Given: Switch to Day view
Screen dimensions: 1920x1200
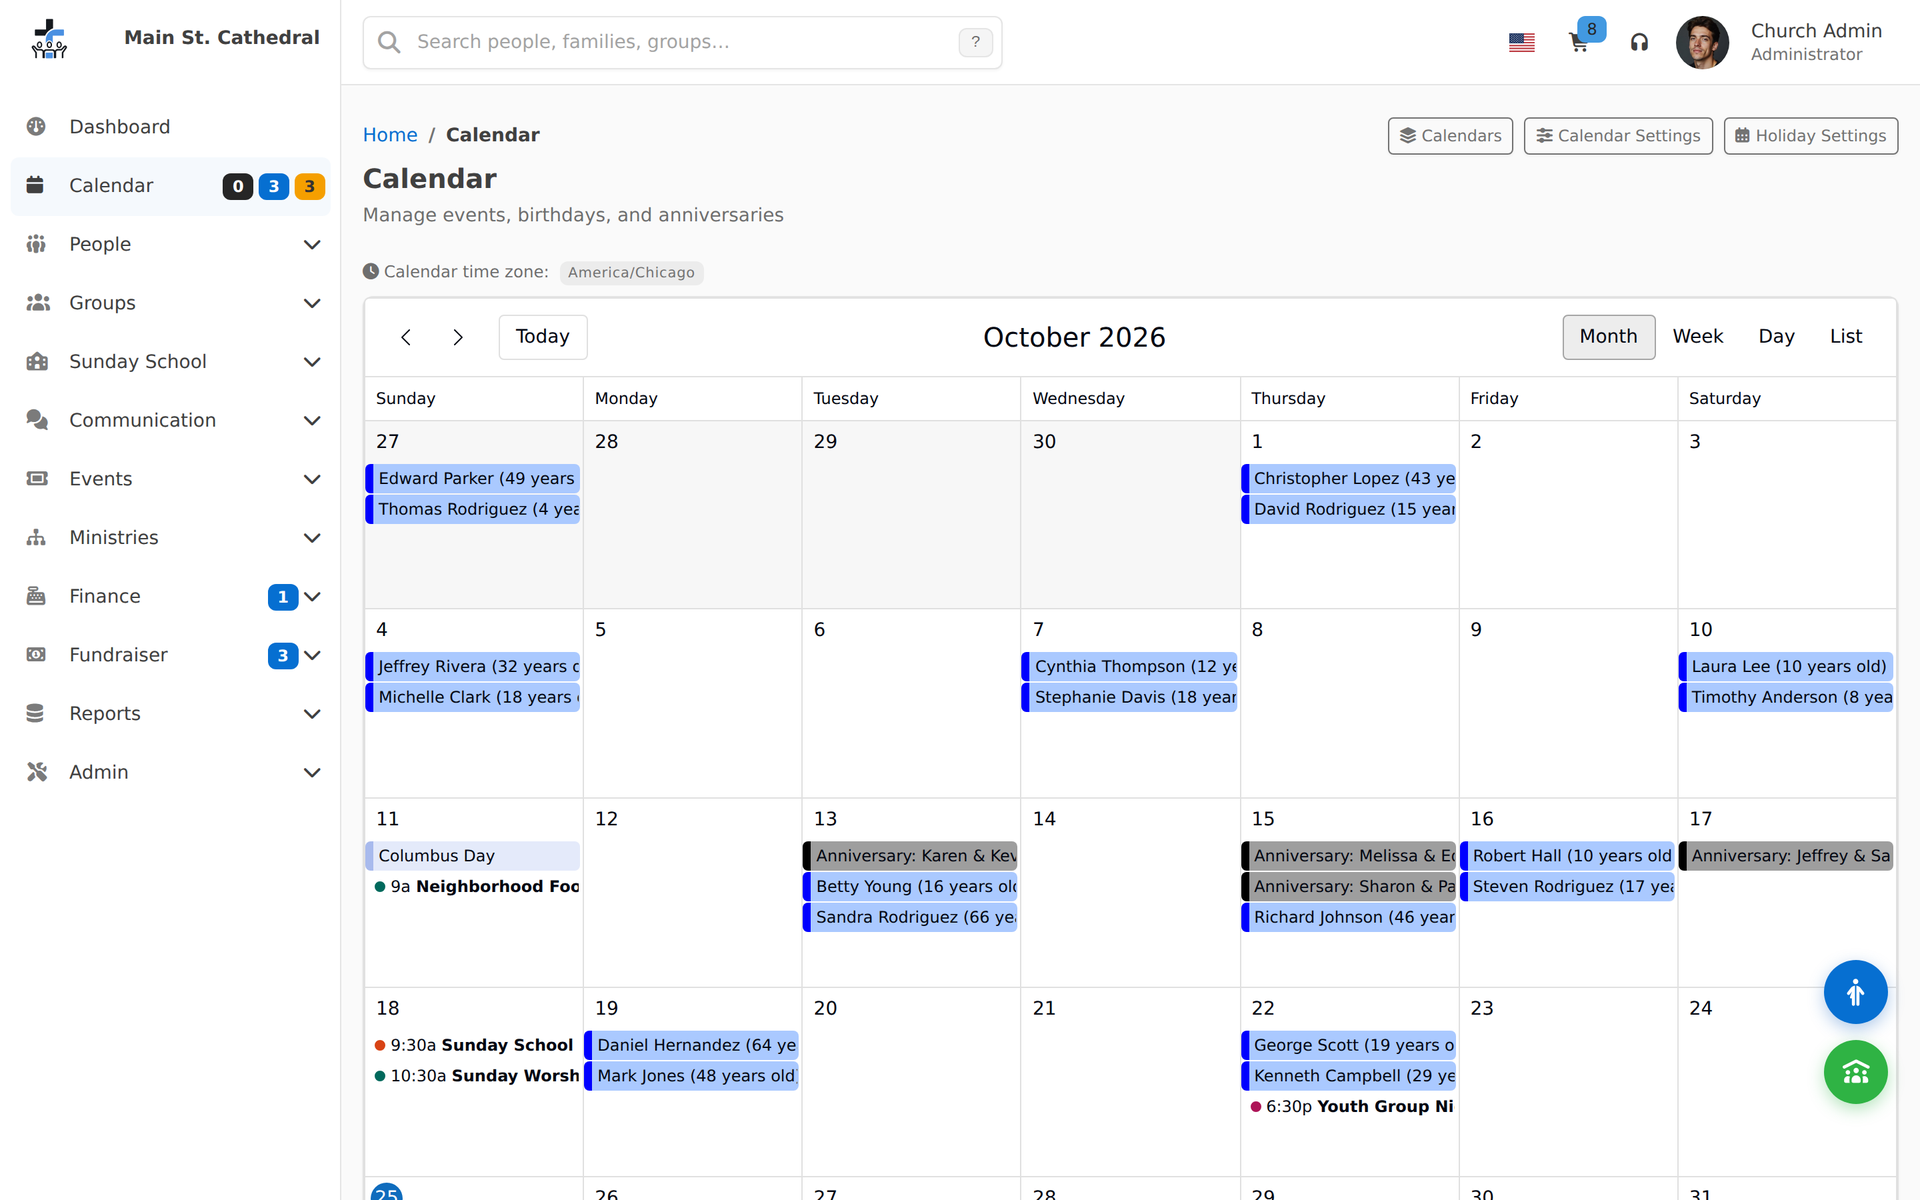Looking at the screenshot, I should point(1776,337).
